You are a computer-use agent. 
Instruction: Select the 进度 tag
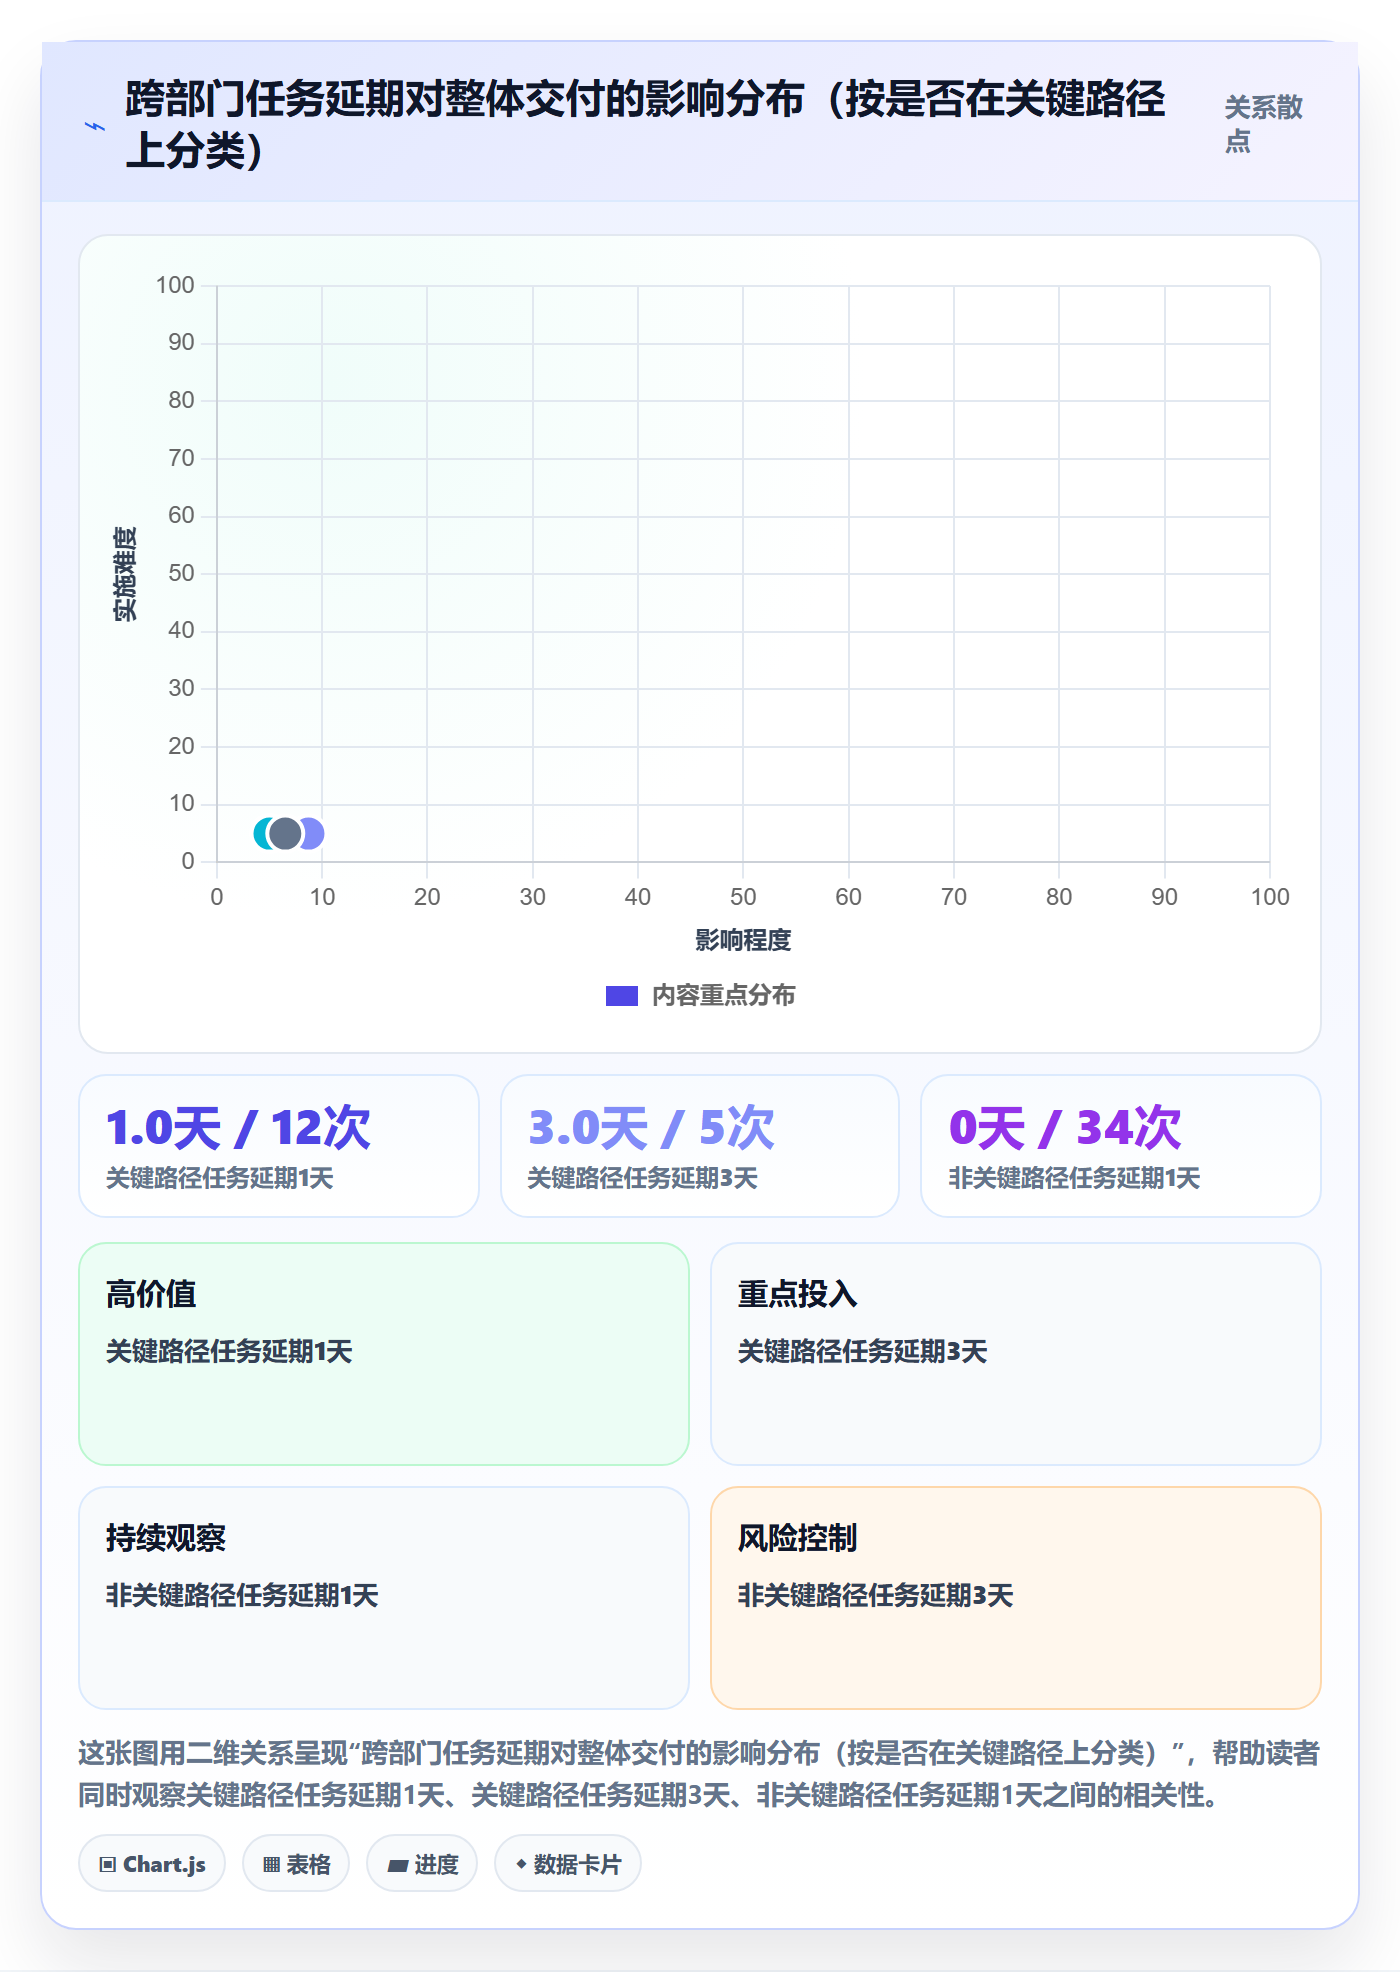(422, 1863)
